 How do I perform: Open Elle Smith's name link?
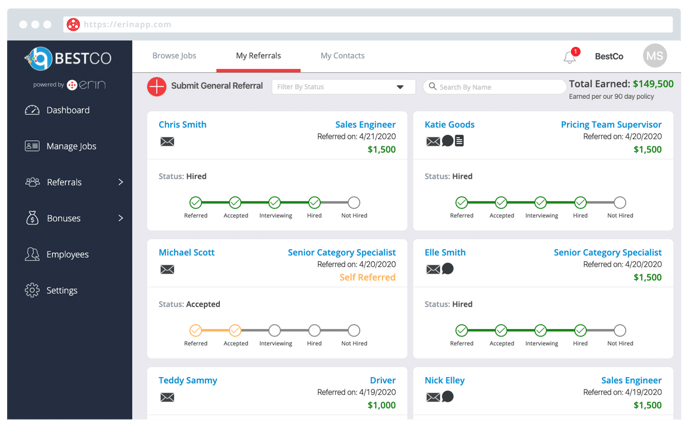[x=445, y=252]
